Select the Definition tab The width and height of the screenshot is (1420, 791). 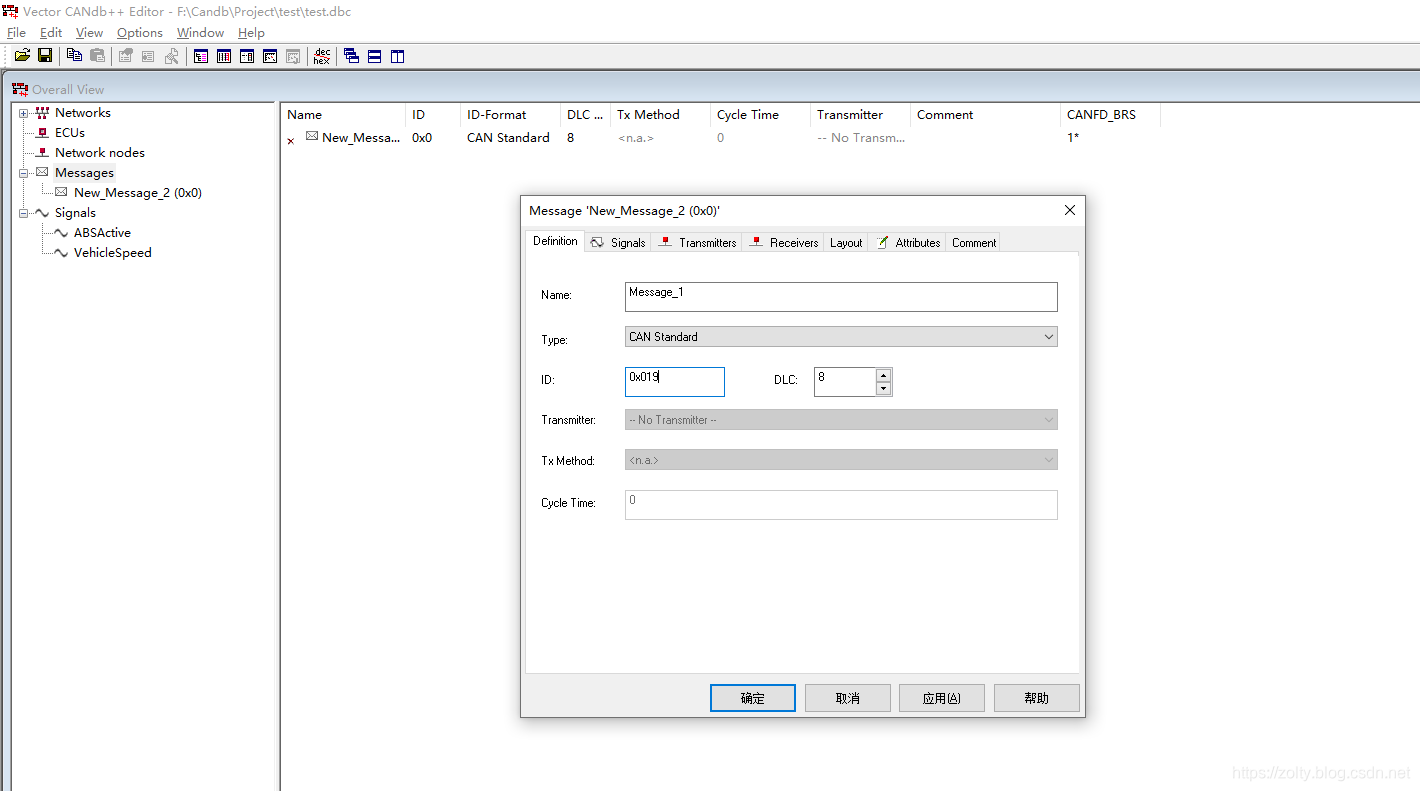click(555, 241)
